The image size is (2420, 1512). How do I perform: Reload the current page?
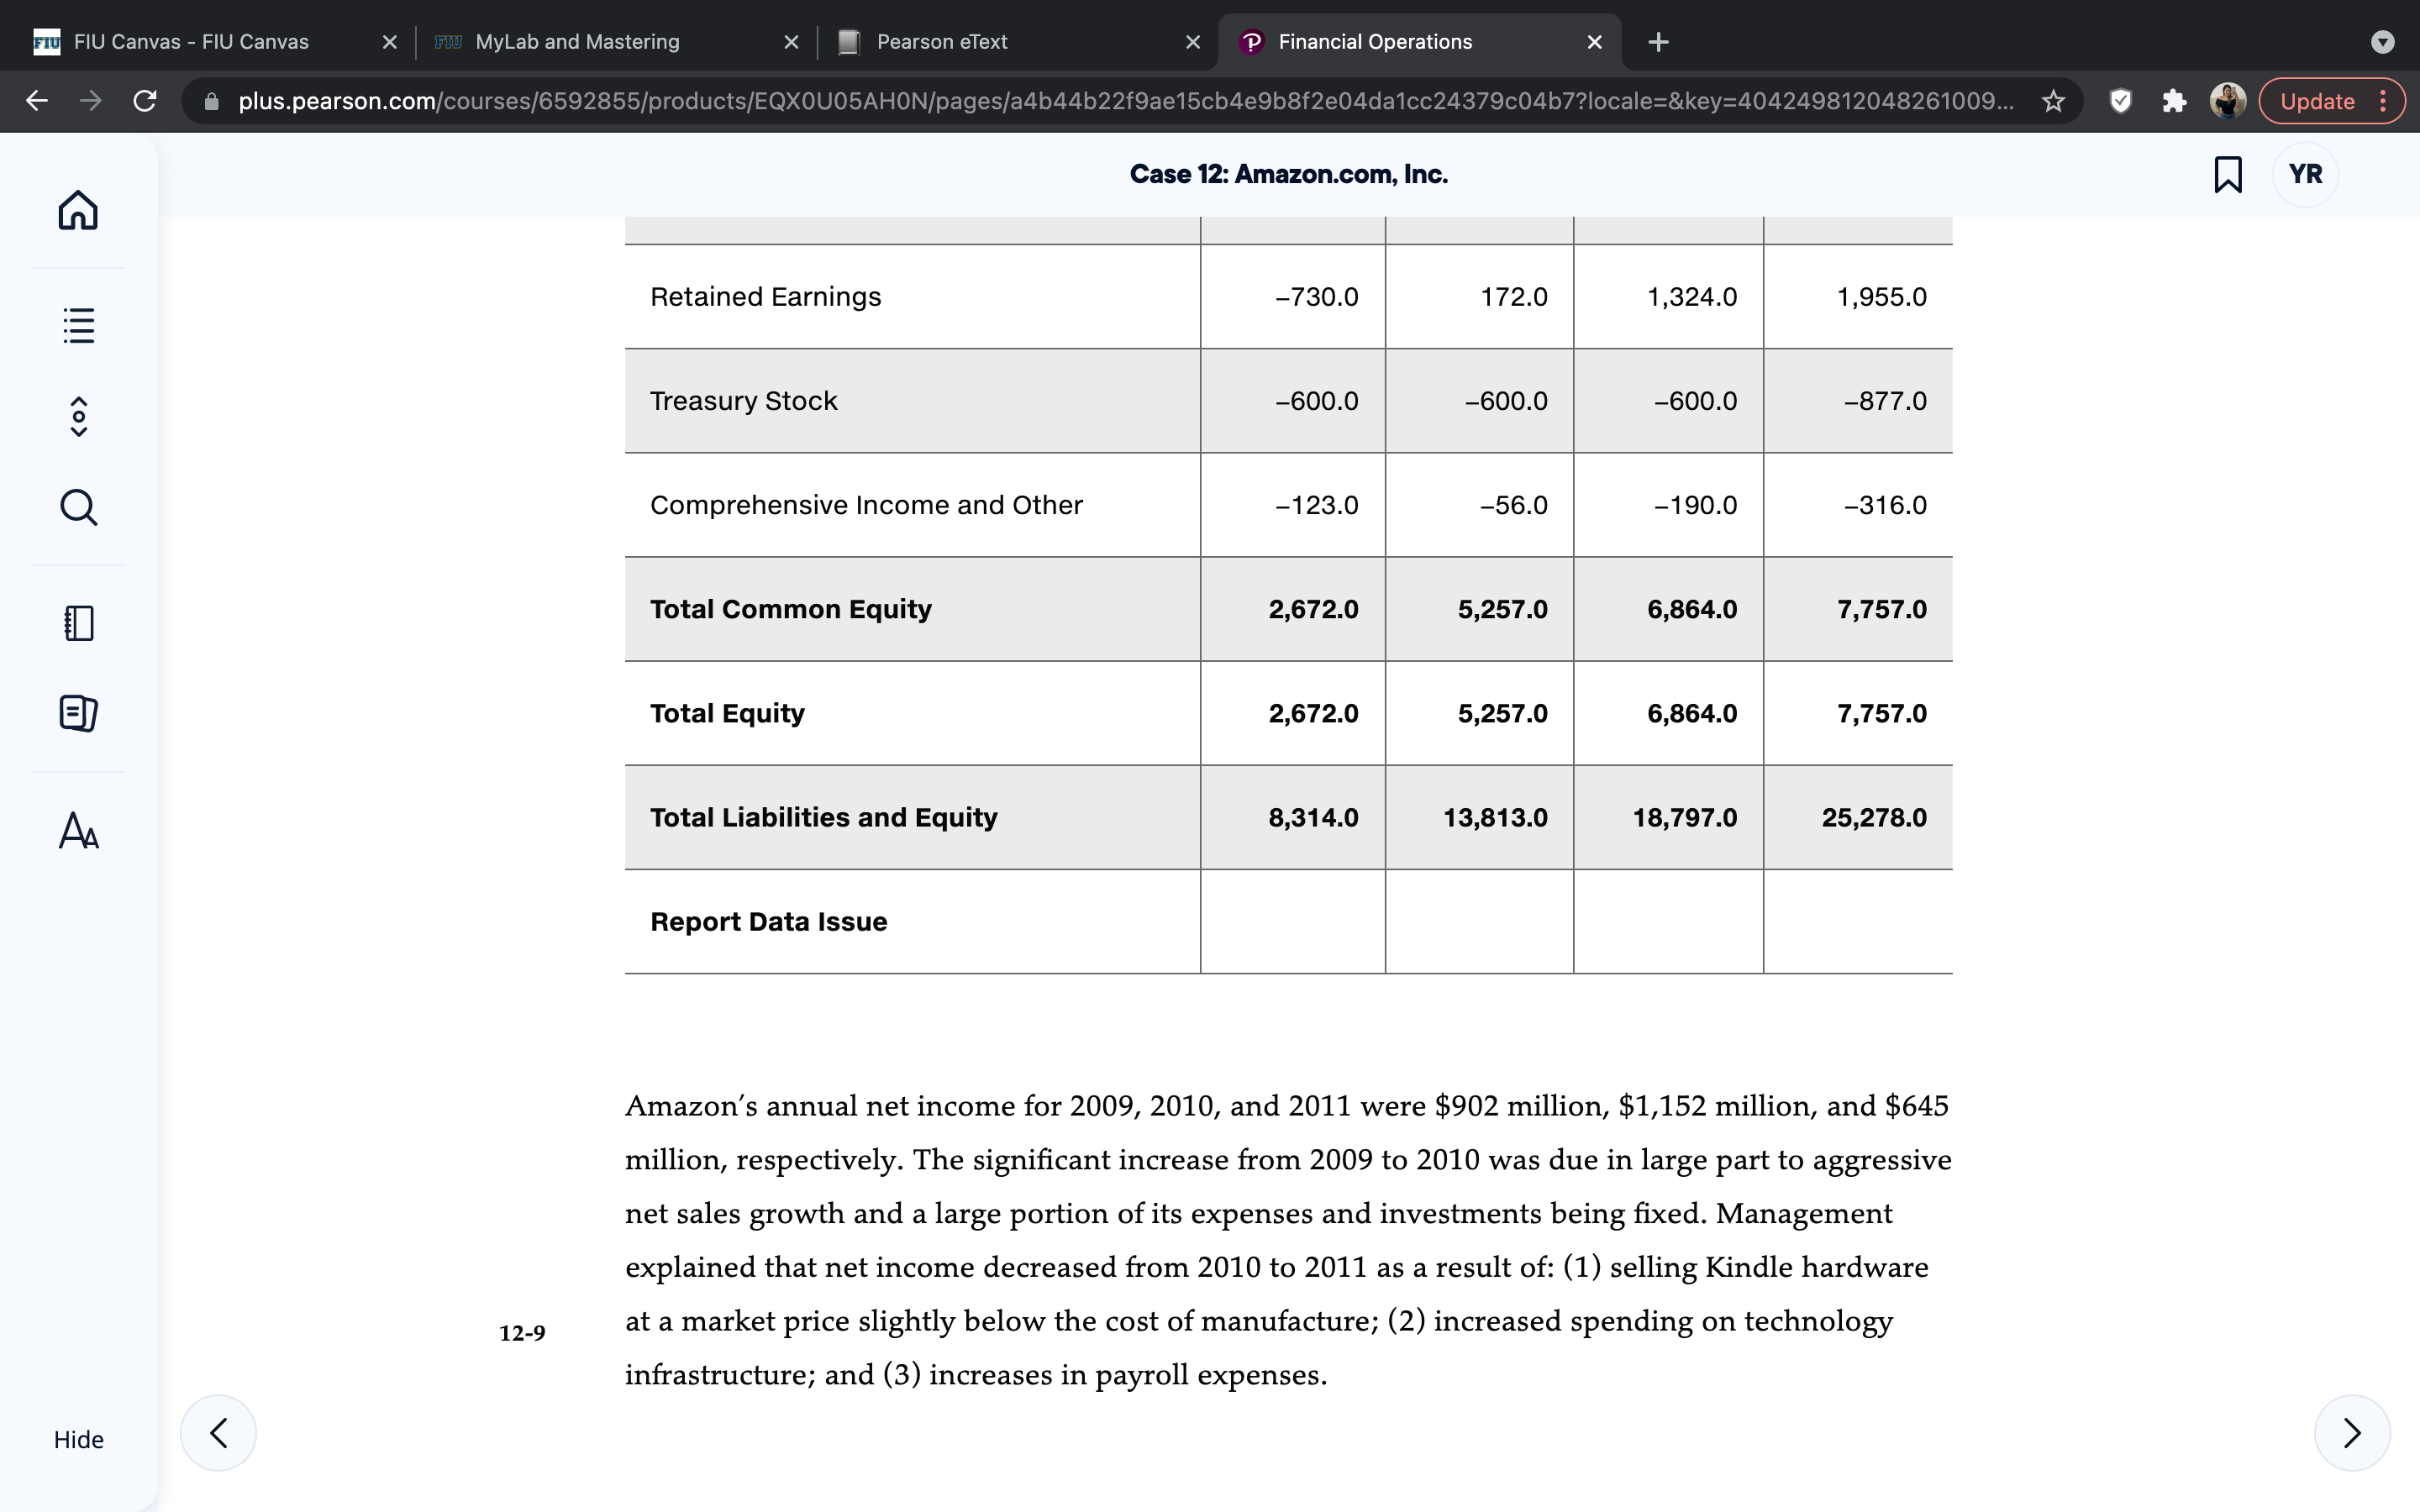[x=145, y=101]
